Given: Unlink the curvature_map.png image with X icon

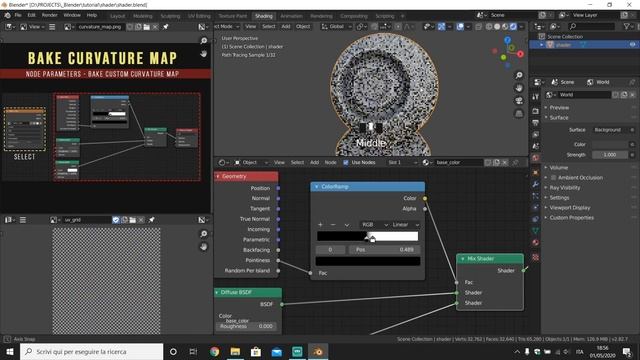Looking at the screenshot, I should 155,27.
